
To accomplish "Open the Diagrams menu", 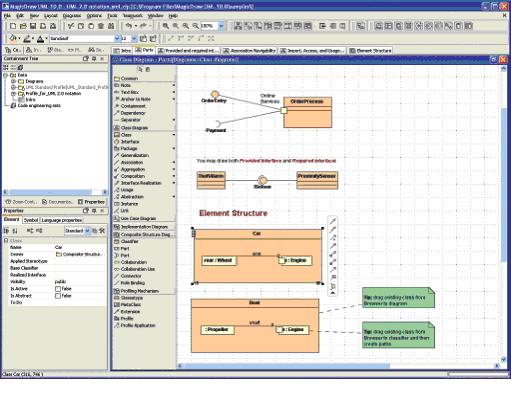I will [72, 16].
